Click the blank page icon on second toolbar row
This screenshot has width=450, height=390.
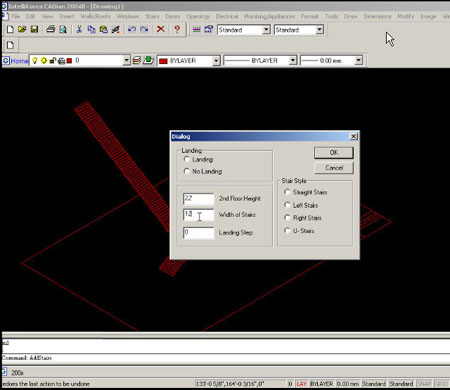[x=10, y=45]
